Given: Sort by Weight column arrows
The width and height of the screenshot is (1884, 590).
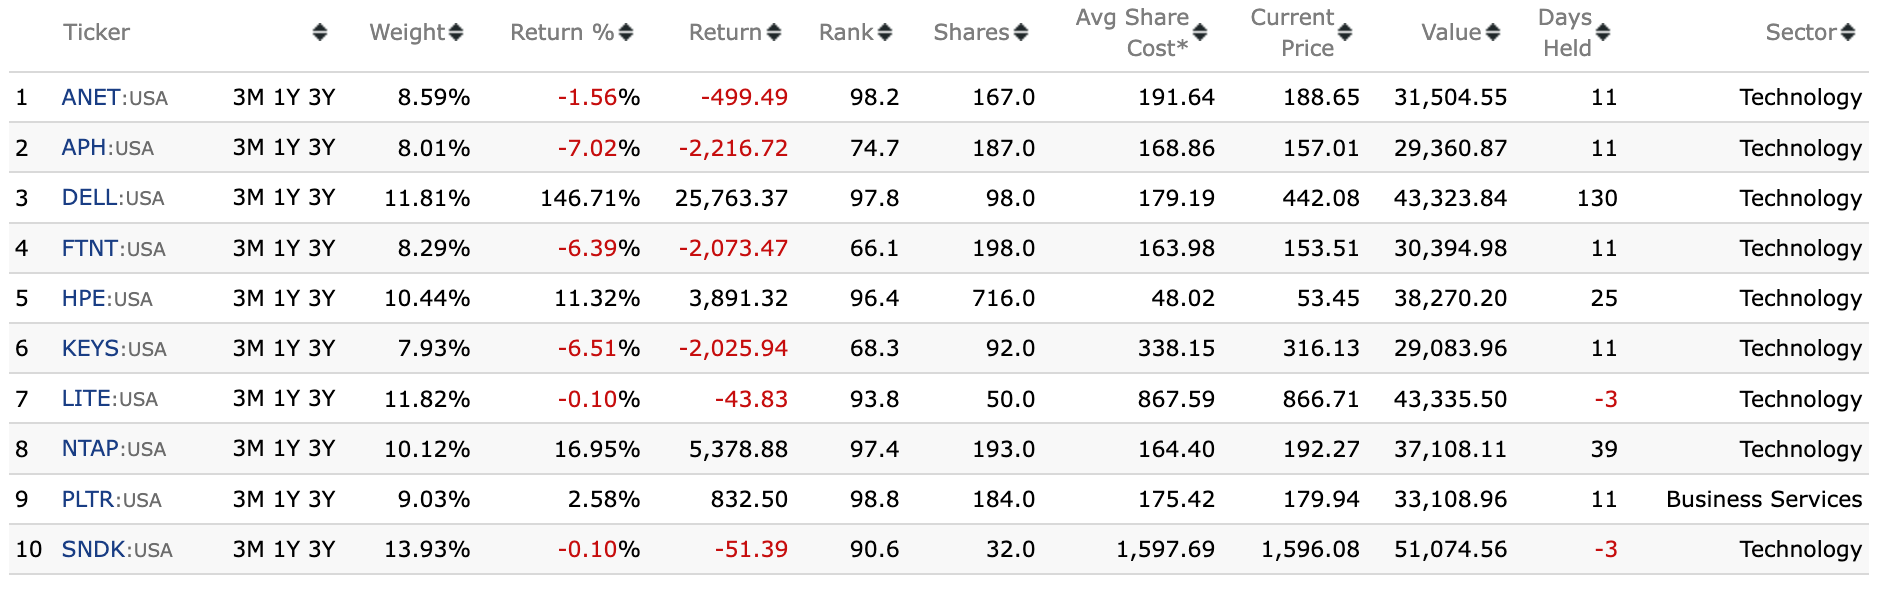Looking at the screenshot, I should (x=456, y=32).
